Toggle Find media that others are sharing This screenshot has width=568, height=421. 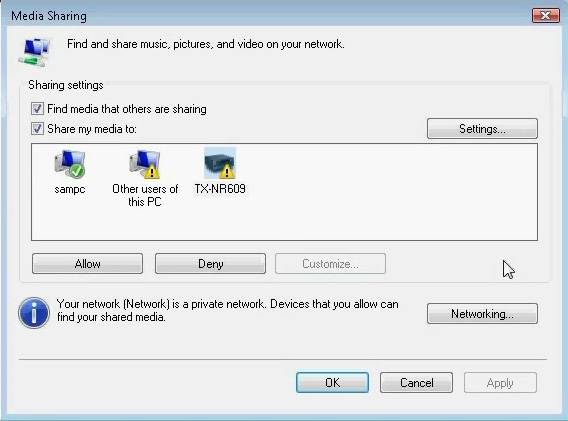pos(37,109)
